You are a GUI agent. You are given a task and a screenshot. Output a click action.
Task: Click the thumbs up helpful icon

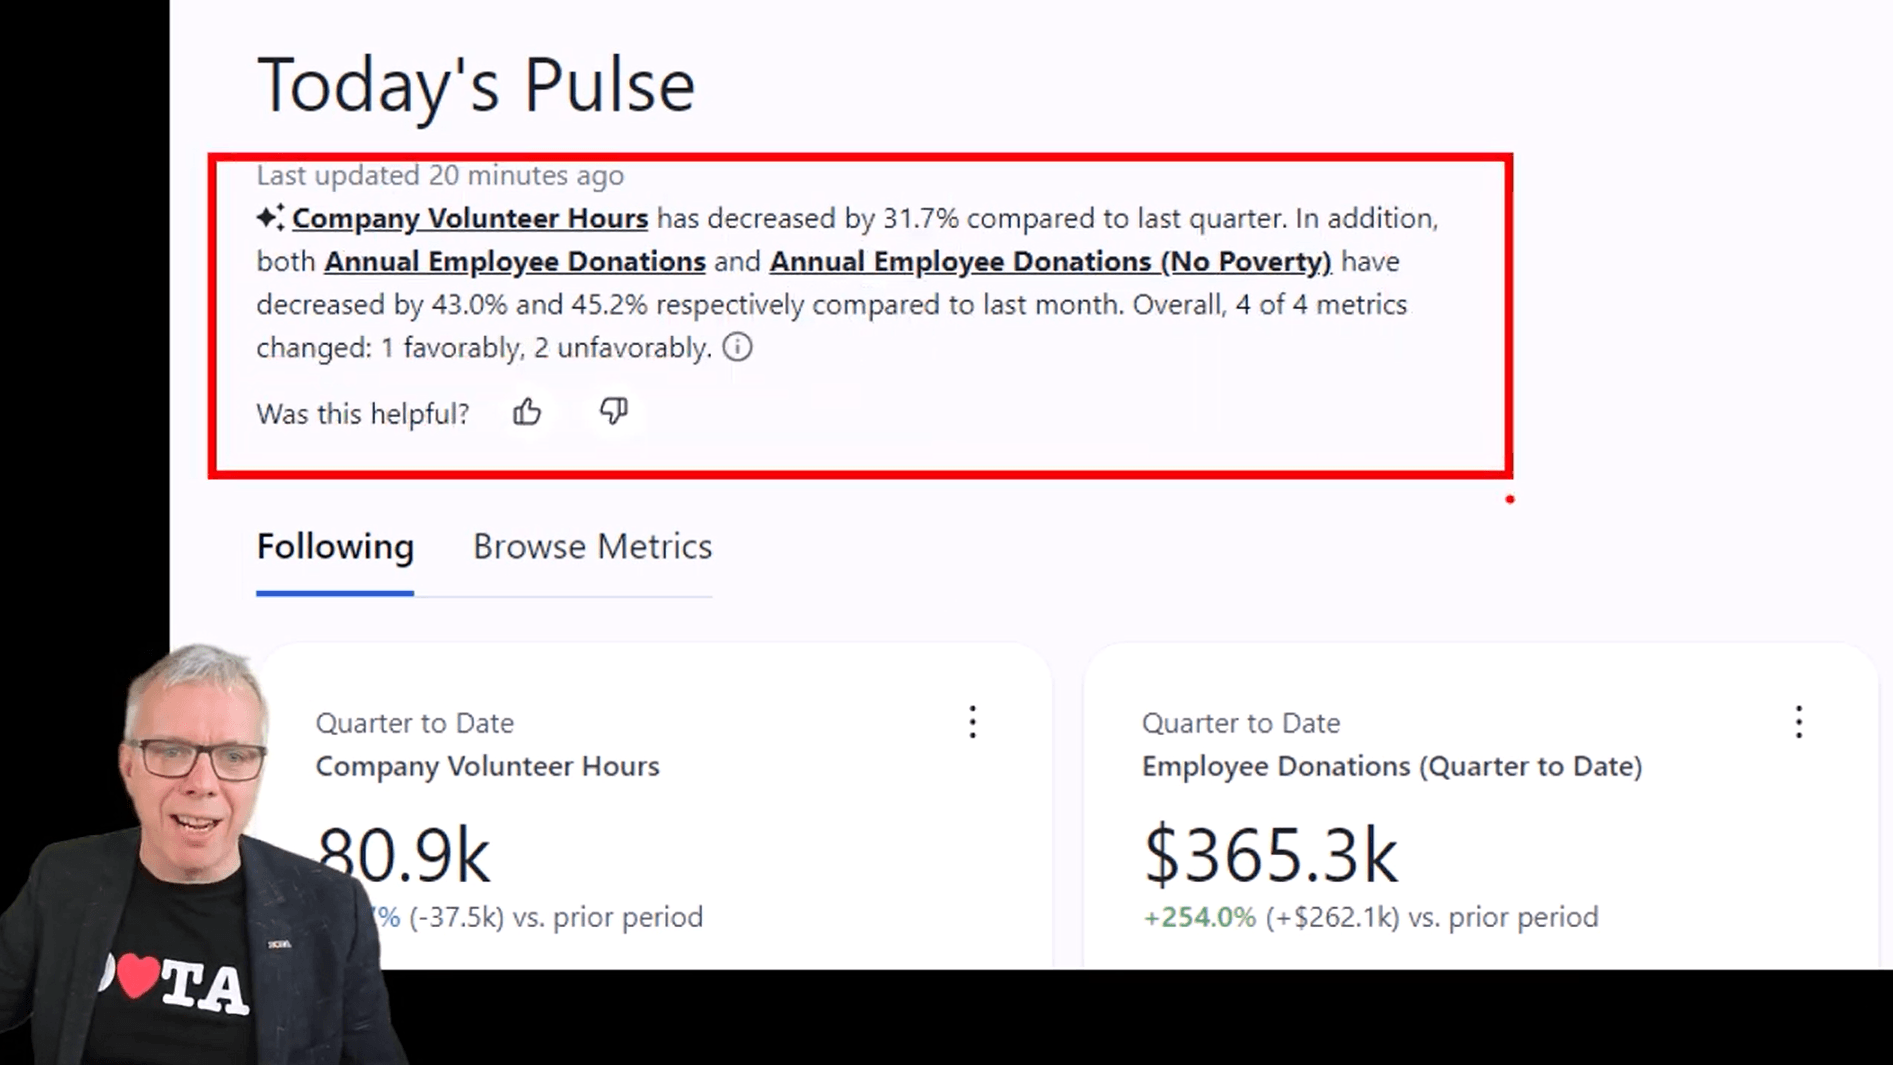527,412
